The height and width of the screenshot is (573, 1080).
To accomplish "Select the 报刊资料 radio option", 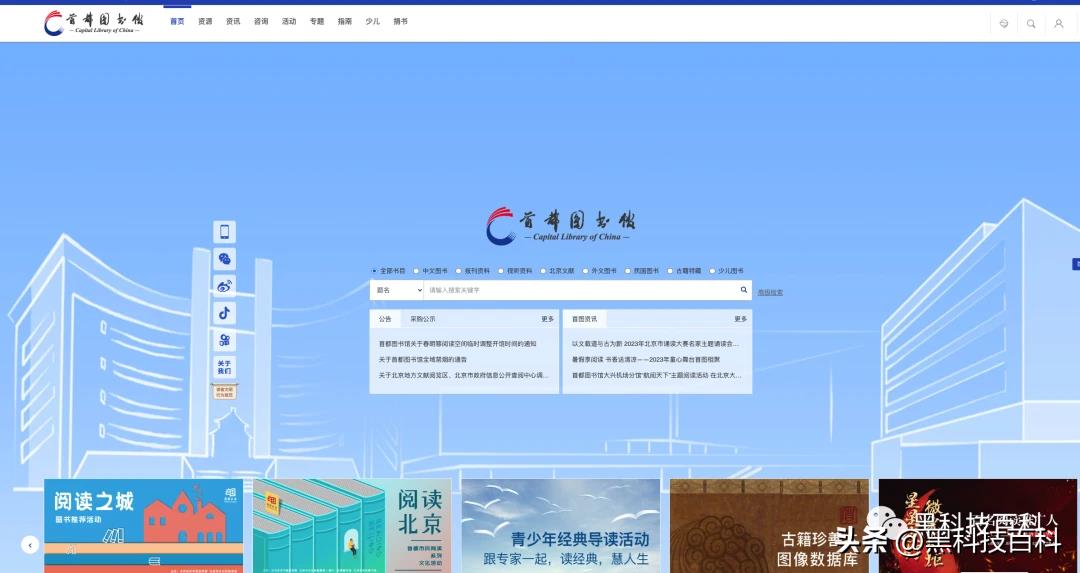I will (x=459, y=271).
